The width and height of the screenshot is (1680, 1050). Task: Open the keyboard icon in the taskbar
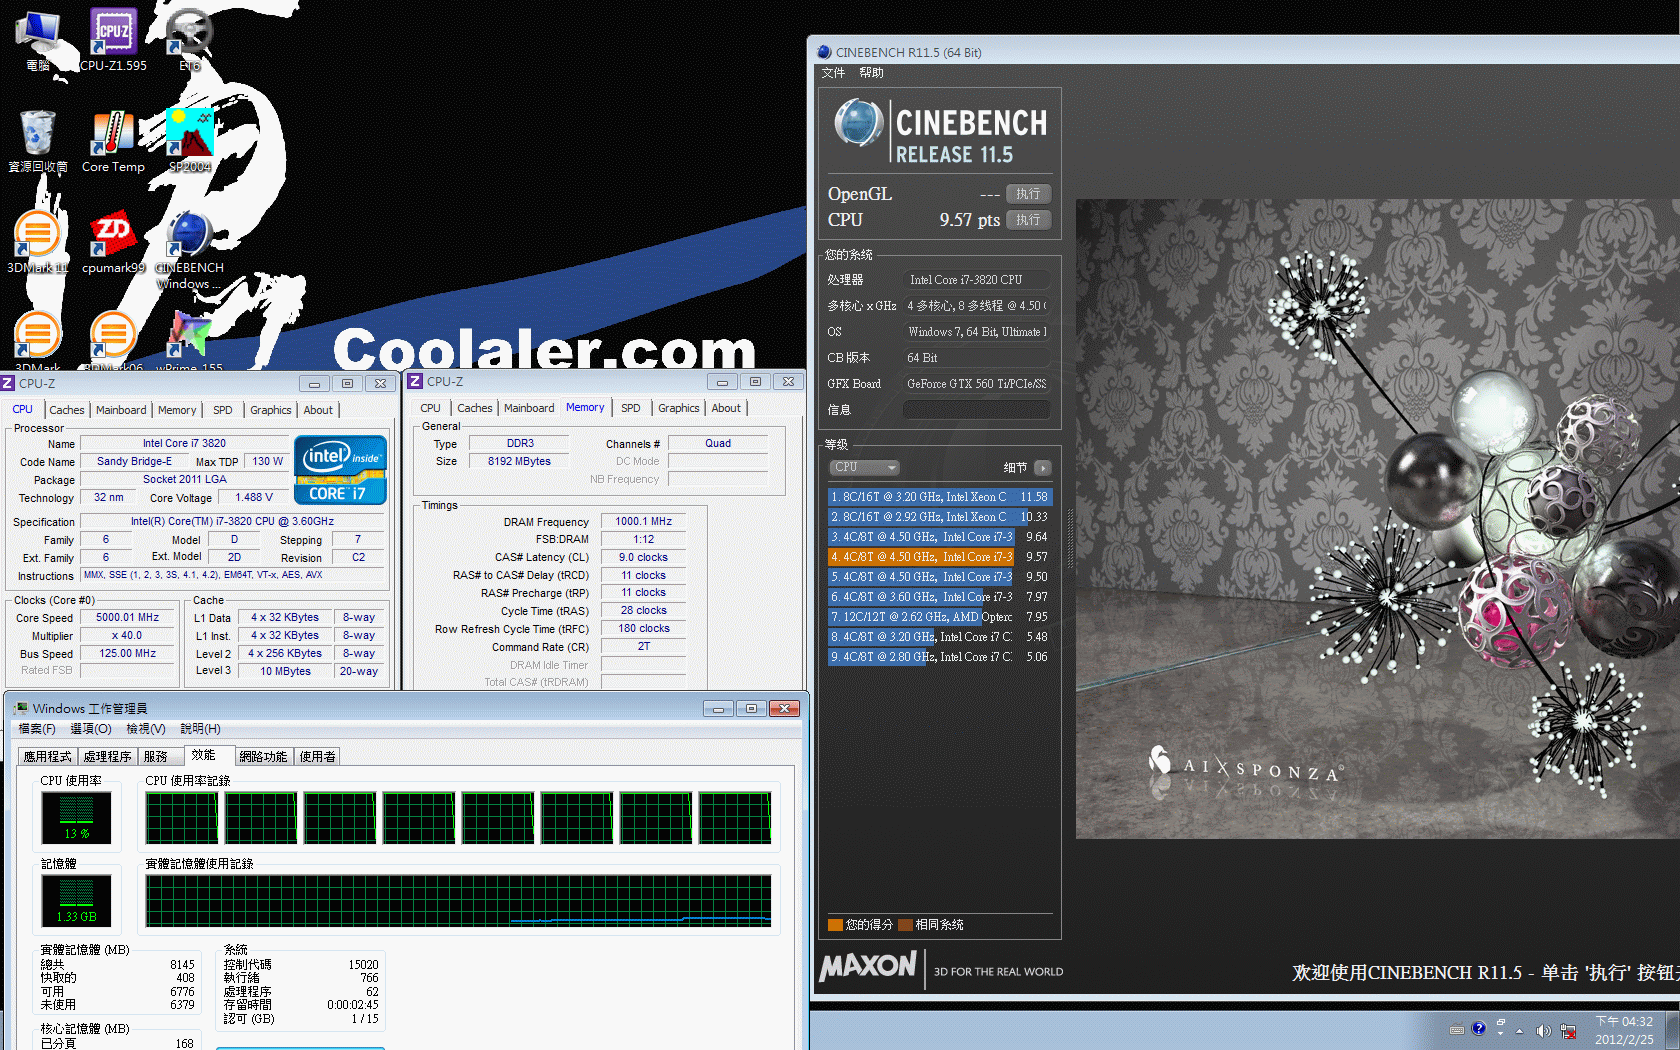point(1457,1030)
